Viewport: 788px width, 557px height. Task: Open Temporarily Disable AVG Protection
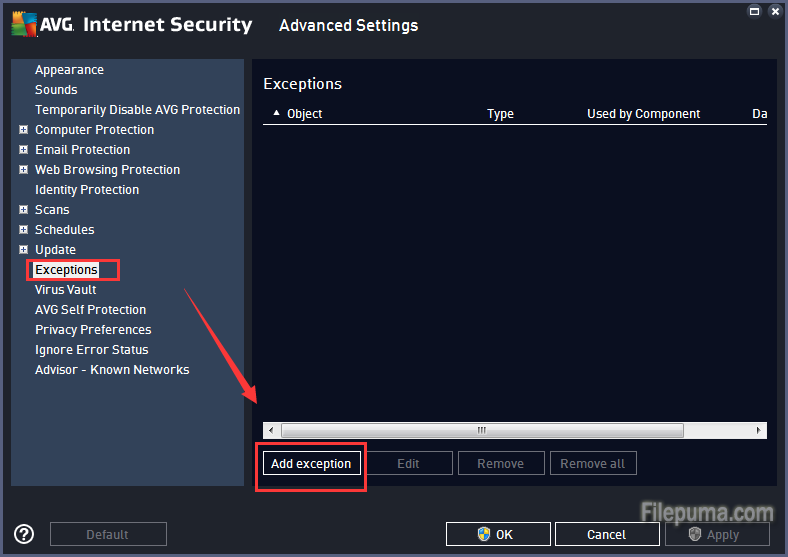pyautogui.click(x=137, y=110)
